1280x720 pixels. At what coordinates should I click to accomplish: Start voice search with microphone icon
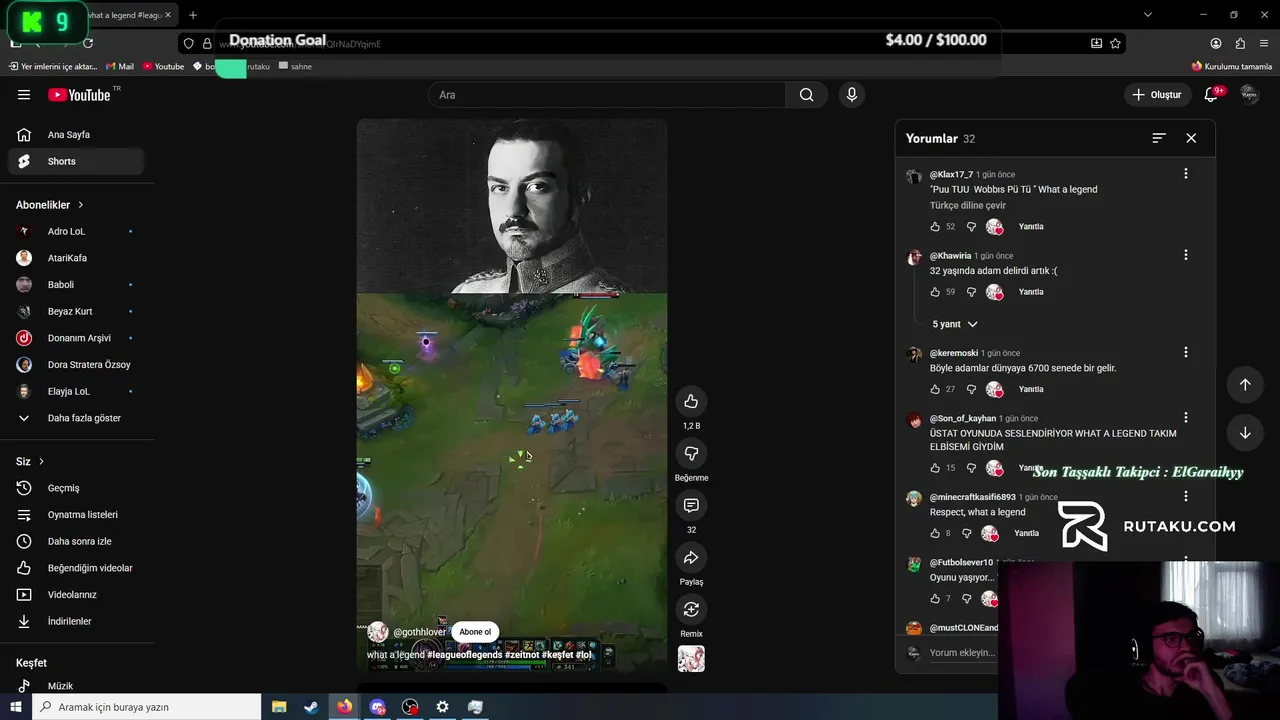tap(851, 95)
